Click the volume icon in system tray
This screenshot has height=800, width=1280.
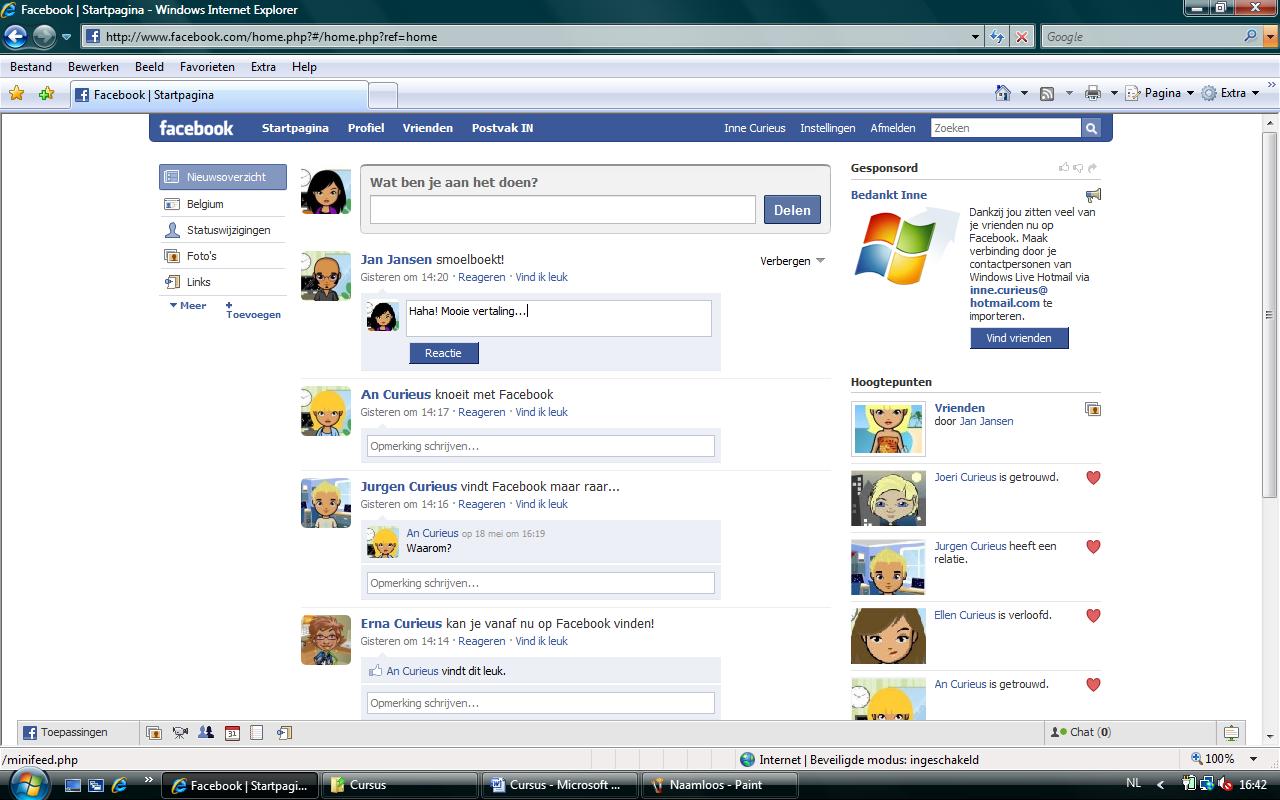point(1225,785)
